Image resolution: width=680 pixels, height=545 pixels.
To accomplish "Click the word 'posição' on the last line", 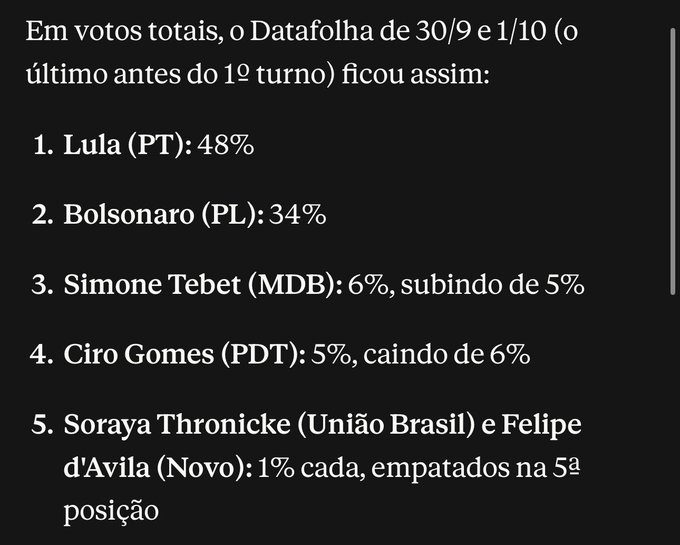I will click(x=111, y=512).
